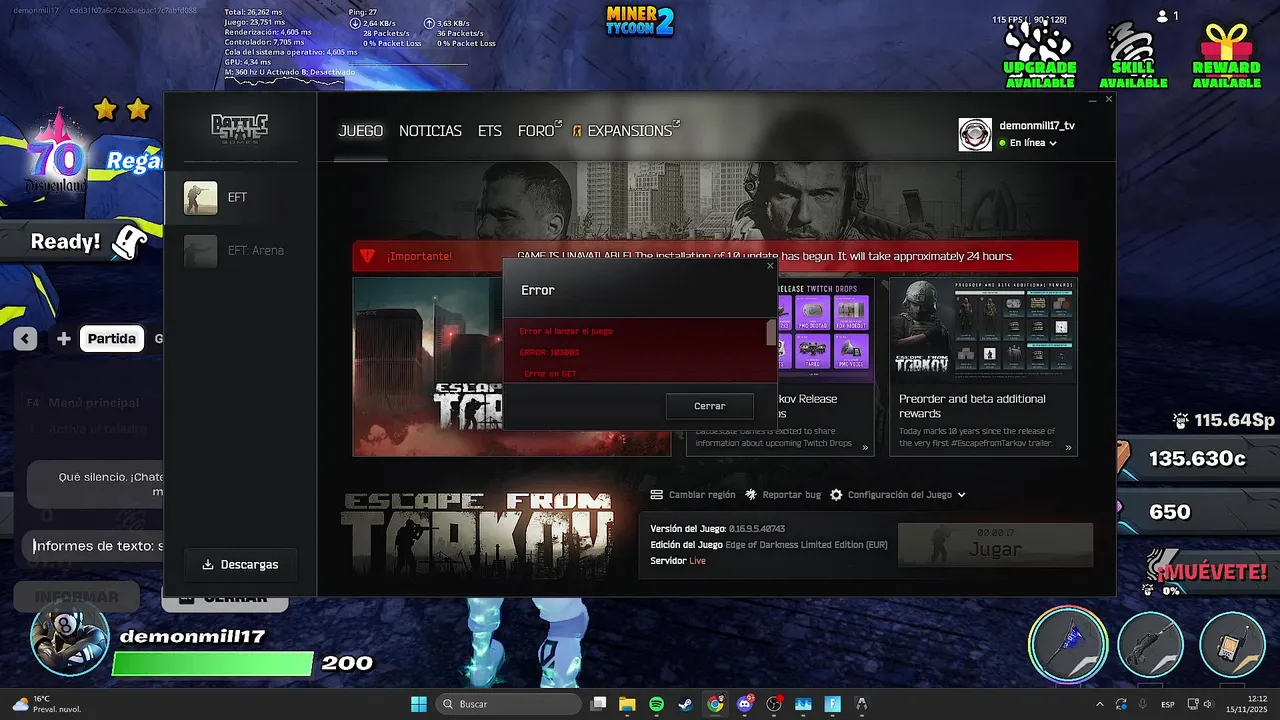Click the plus button beside Partida
1280x720 pixels.
(x=63, y=339)
